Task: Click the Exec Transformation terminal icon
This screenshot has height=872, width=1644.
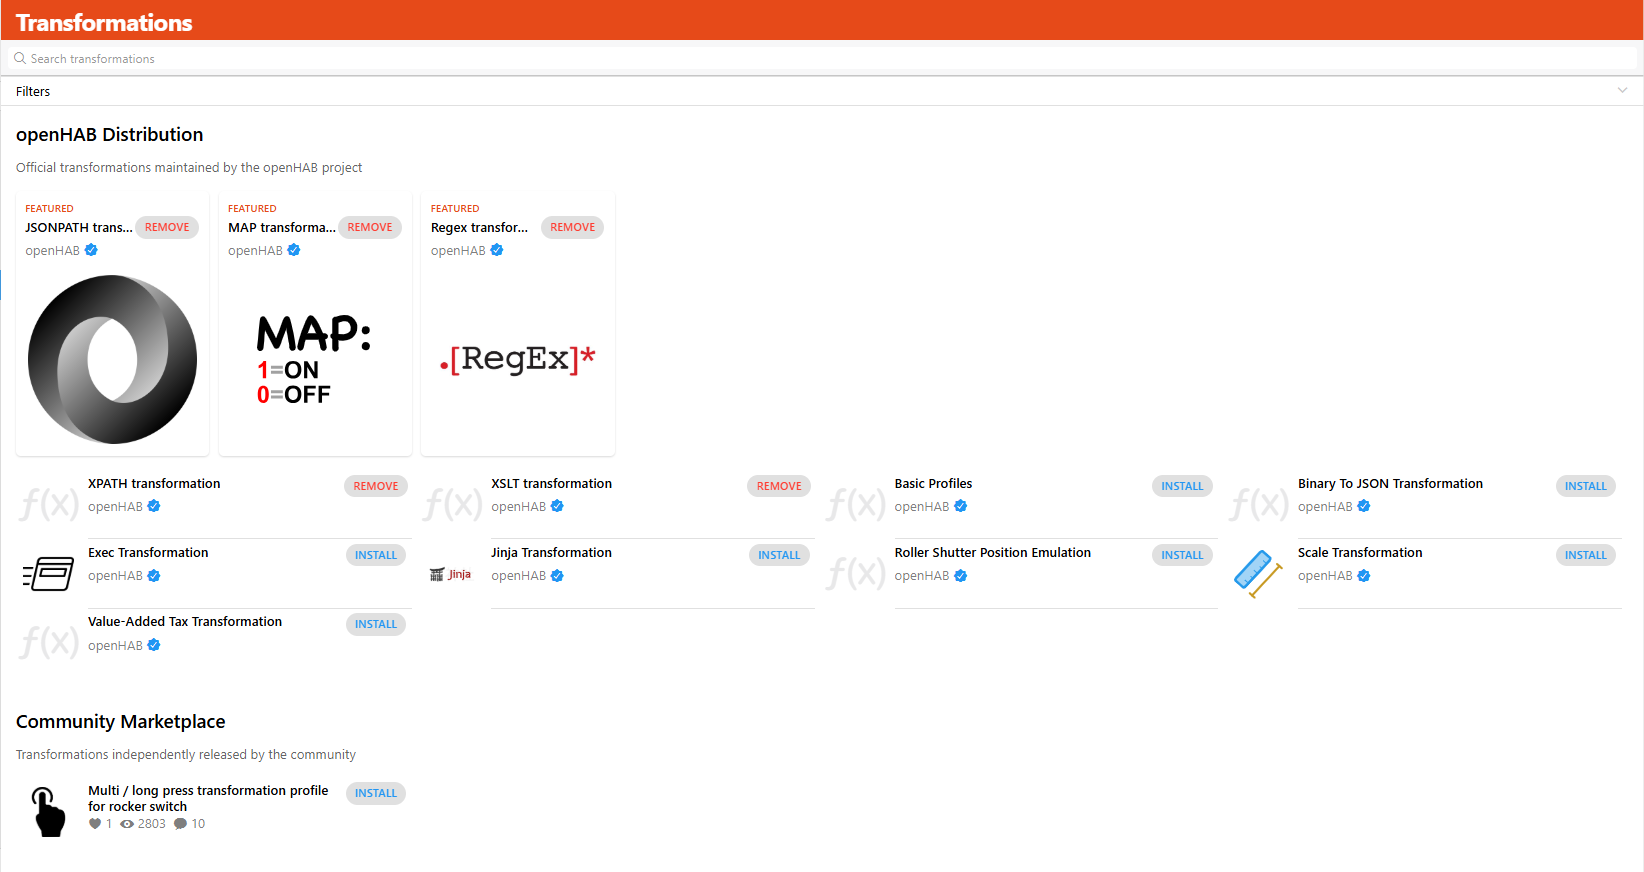Action: (48, 574)
